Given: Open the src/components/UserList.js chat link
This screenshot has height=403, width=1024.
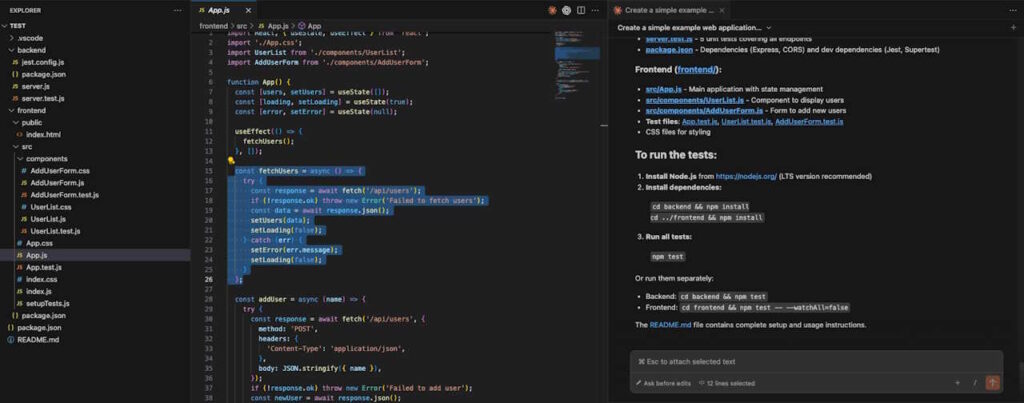Looking at the screenshot, I should 695,100.
